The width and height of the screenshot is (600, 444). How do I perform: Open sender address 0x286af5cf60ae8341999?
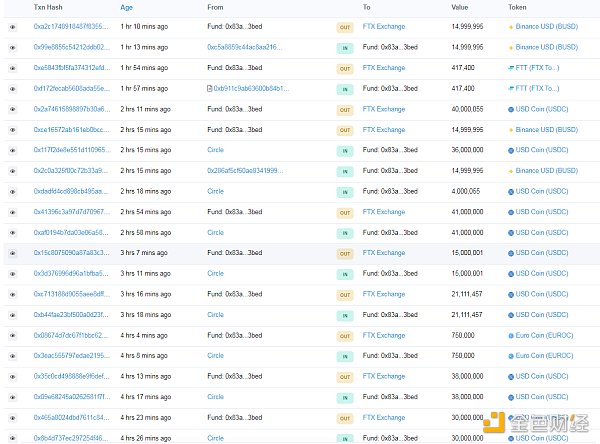(x=243, y=171)
